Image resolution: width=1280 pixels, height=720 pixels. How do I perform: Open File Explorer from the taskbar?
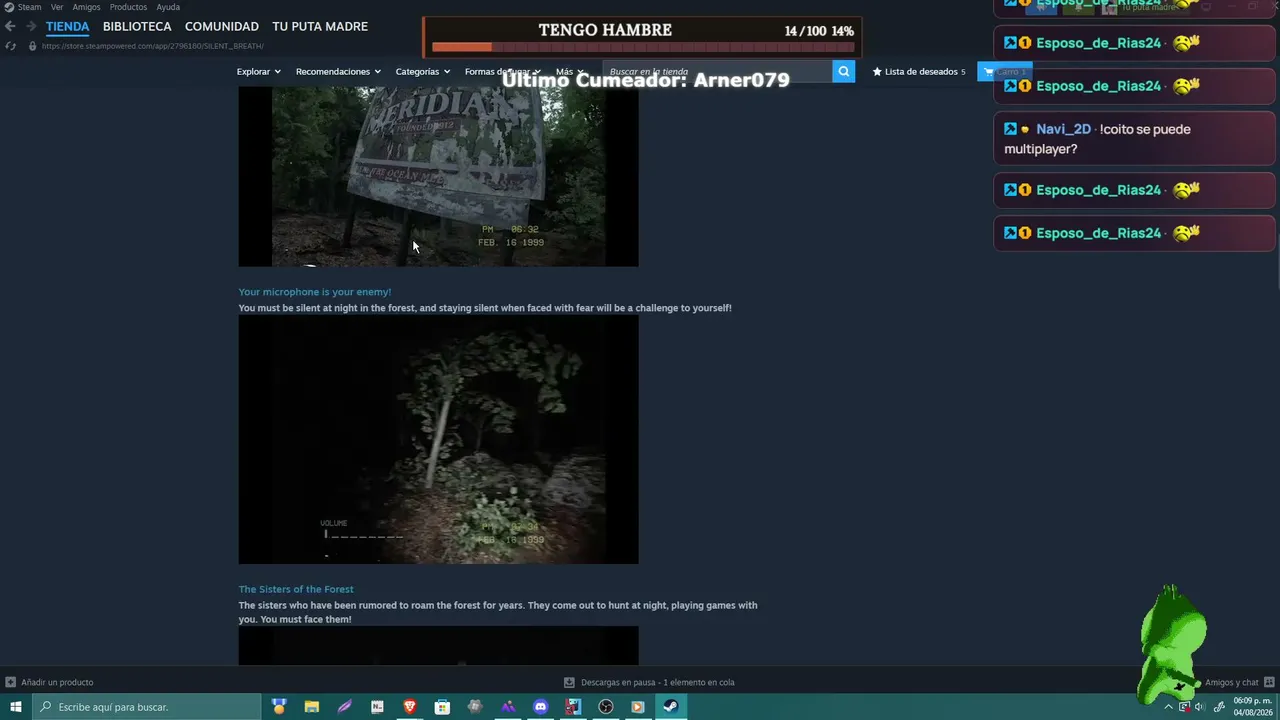(x=312, y=707)
